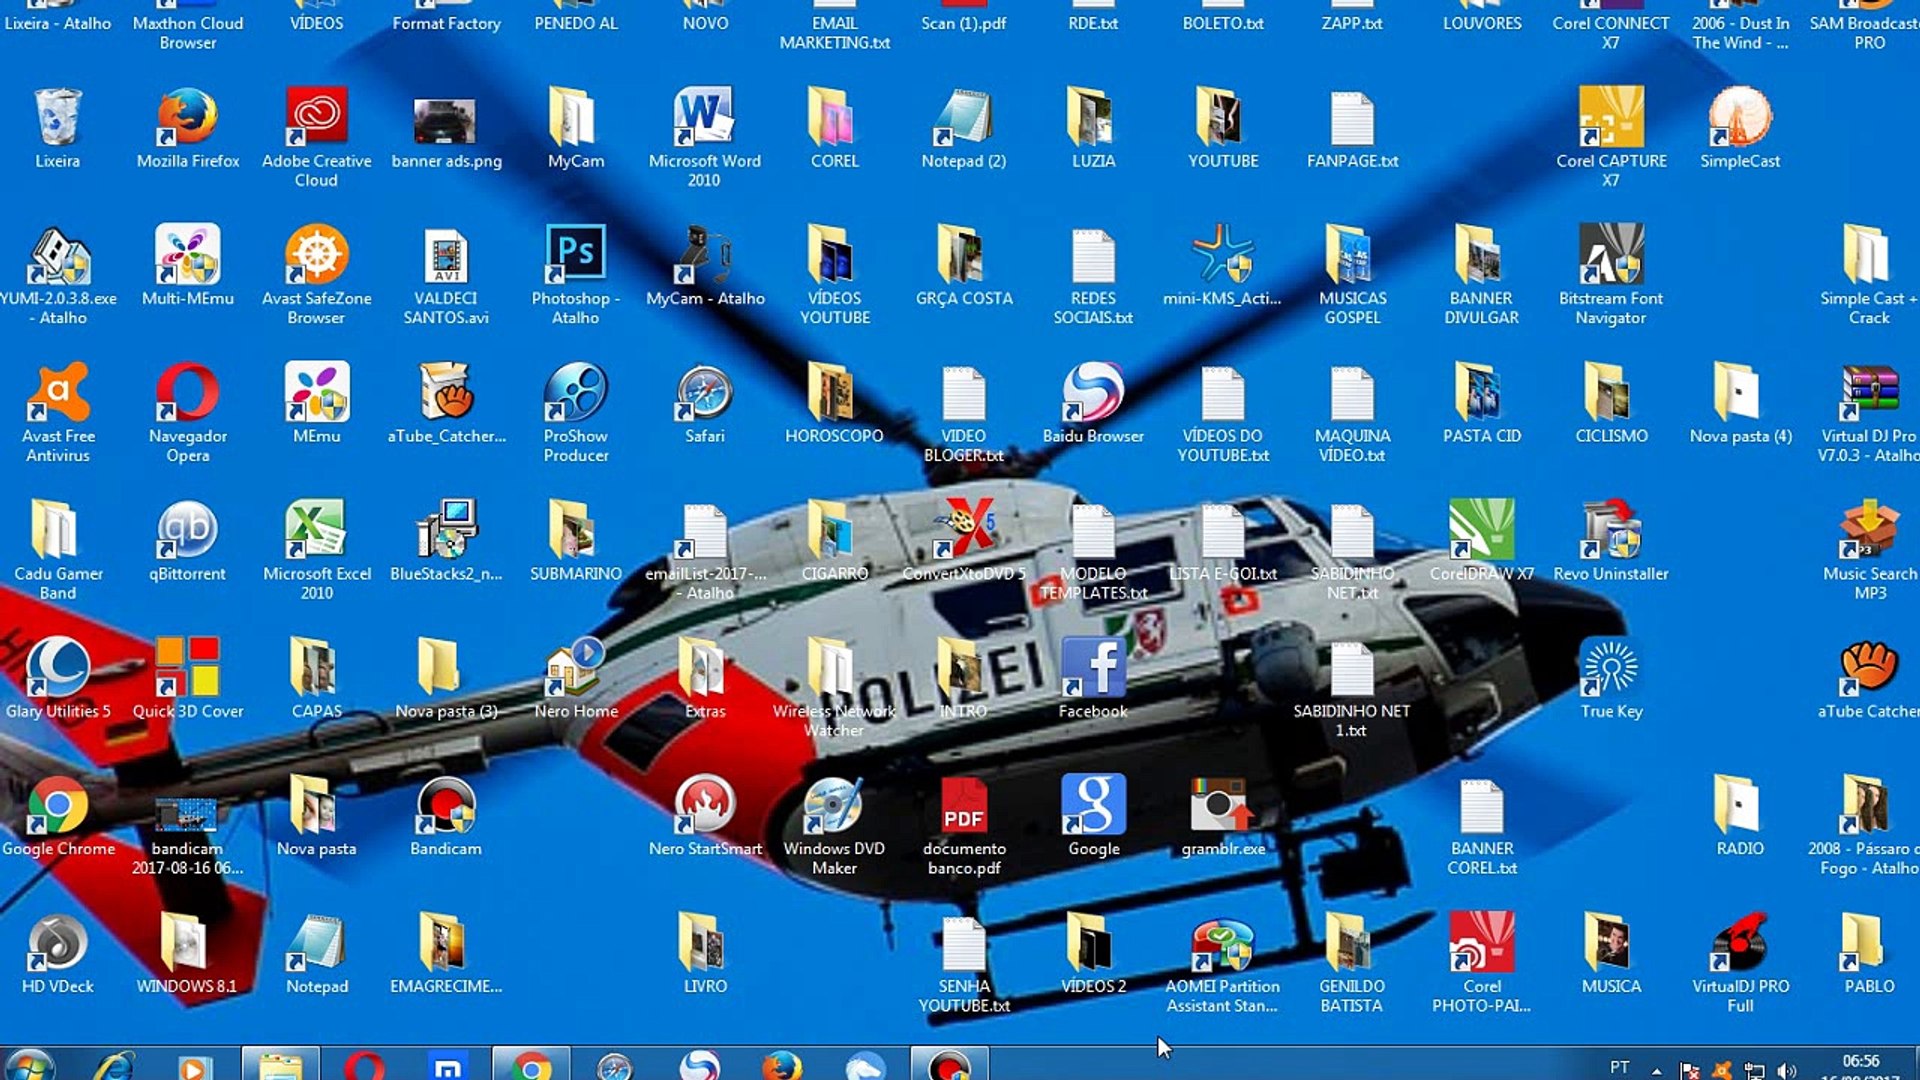1920x1080 pixels.
Task: Open Windows Explorer from the taskbar
Action: click(x=281, y=1066)
